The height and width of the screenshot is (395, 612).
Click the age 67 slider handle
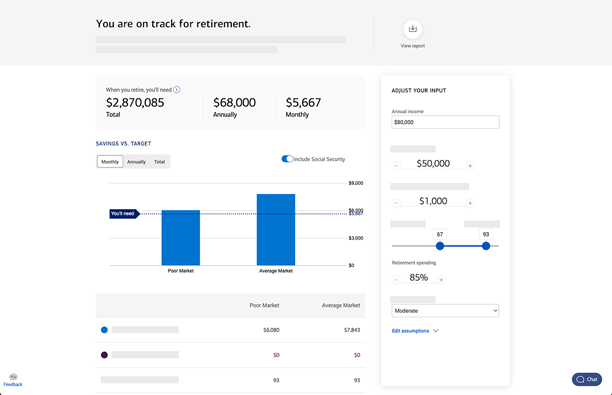click(x=440, y=246)
